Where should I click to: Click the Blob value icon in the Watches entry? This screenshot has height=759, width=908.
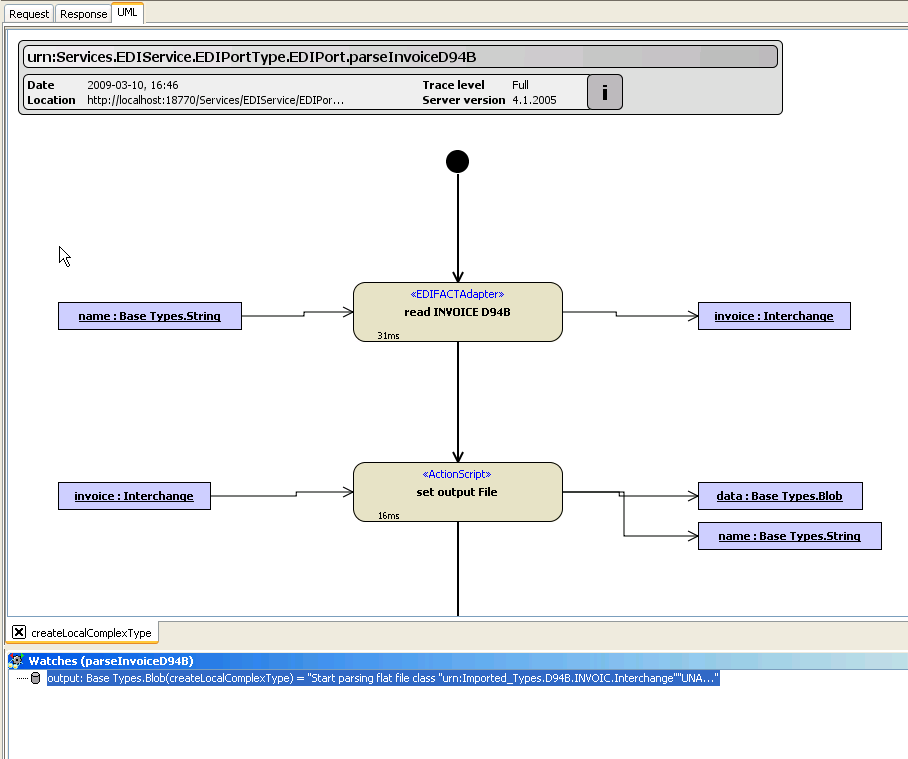[x=36, y=678]
